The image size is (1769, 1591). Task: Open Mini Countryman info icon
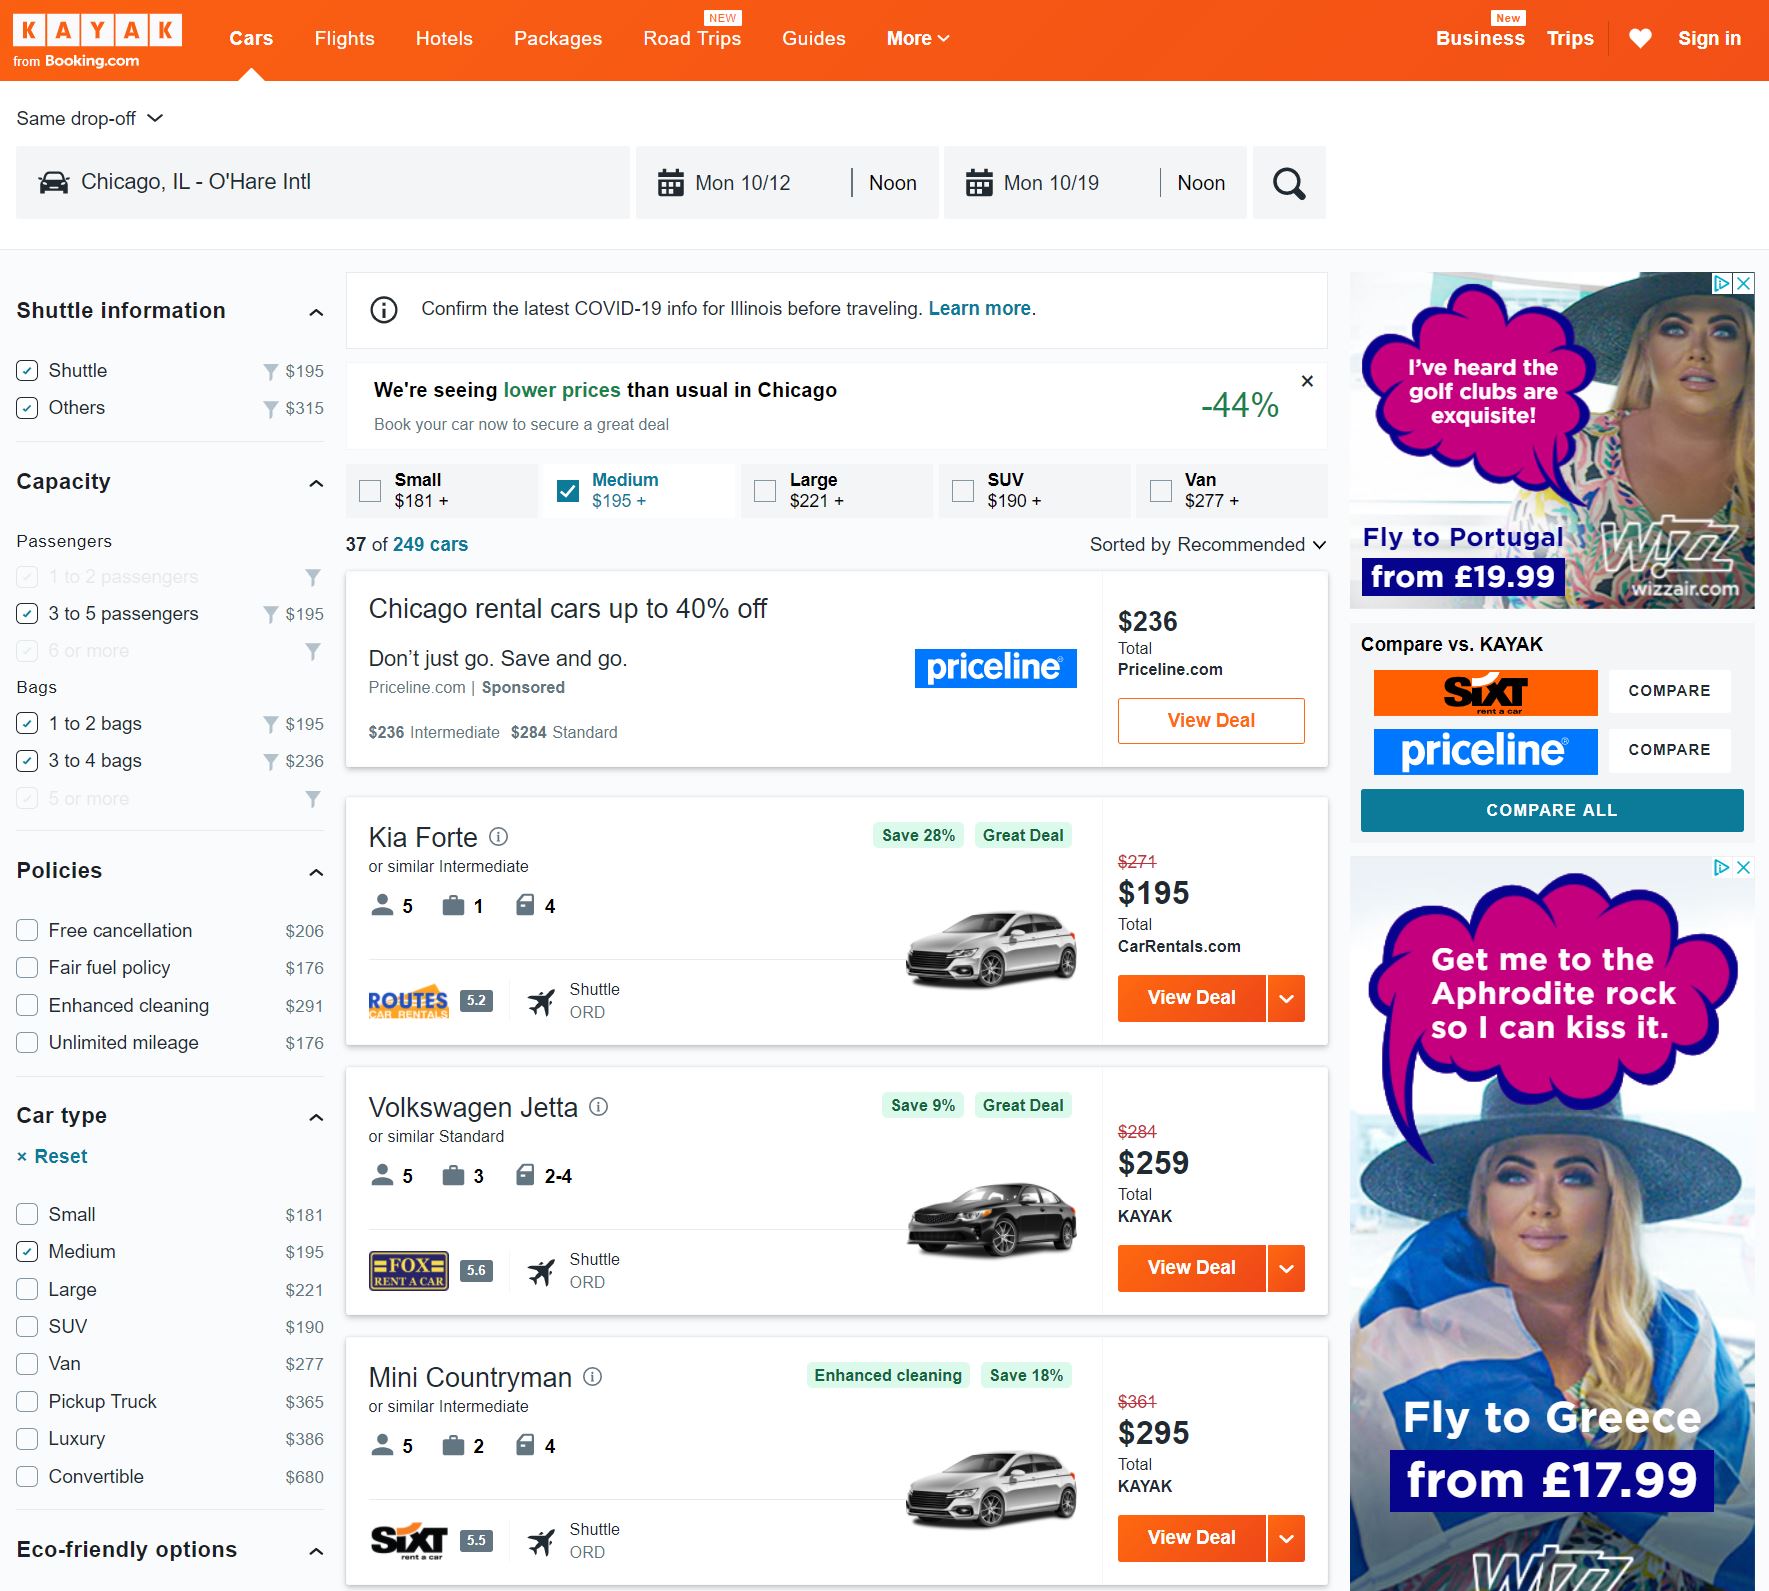click(x=592, y=1376)
